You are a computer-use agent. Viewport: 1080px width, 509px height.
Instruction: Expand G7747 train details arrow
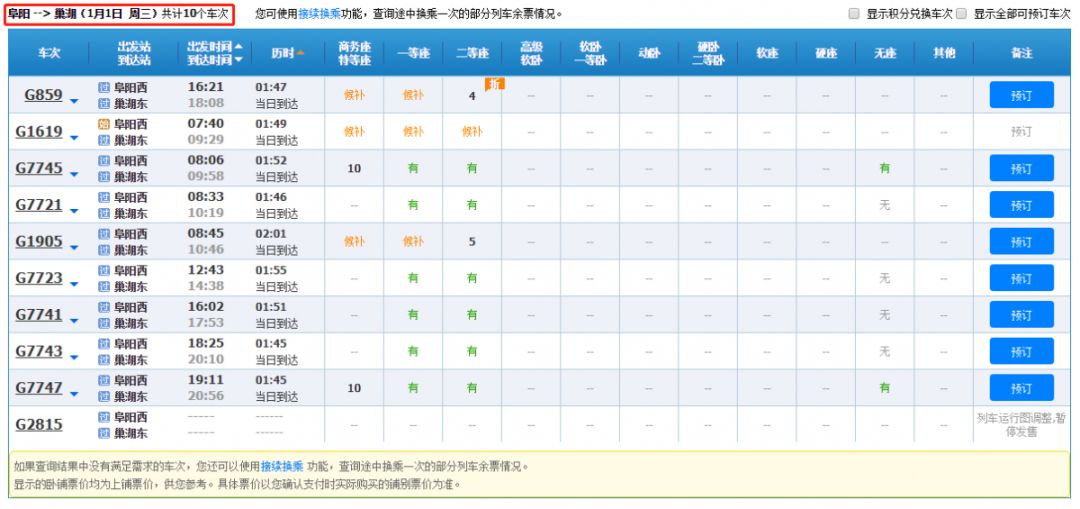click(x=74, y=394)
